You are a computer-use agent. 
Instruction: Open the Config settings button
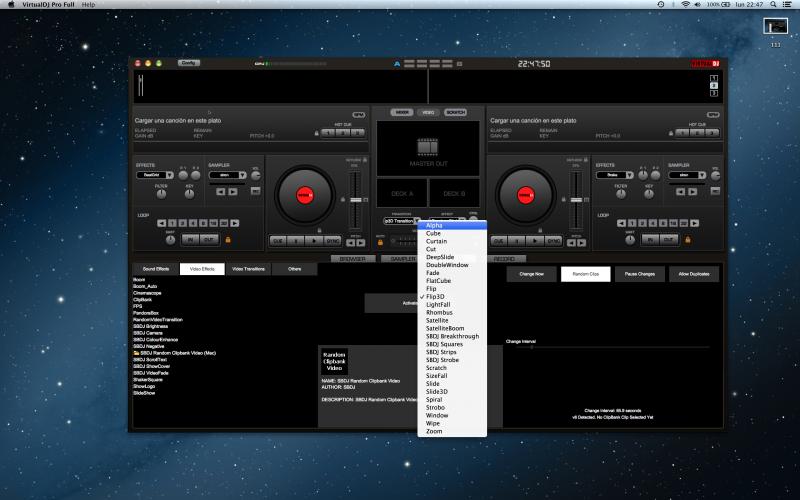click(189, 63)
